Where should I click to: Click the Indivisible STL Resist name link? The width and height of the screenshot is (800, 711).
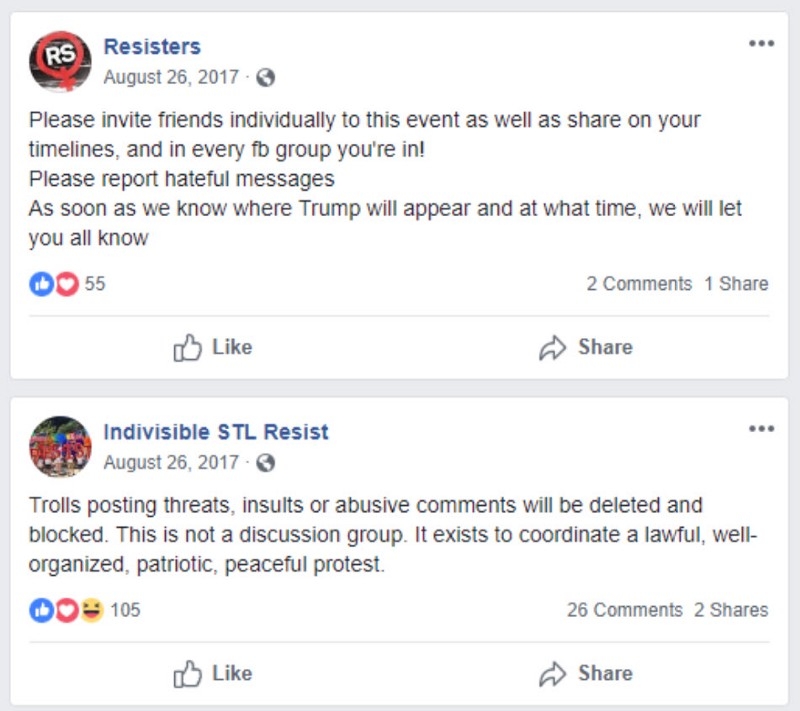tap(216, 432)
